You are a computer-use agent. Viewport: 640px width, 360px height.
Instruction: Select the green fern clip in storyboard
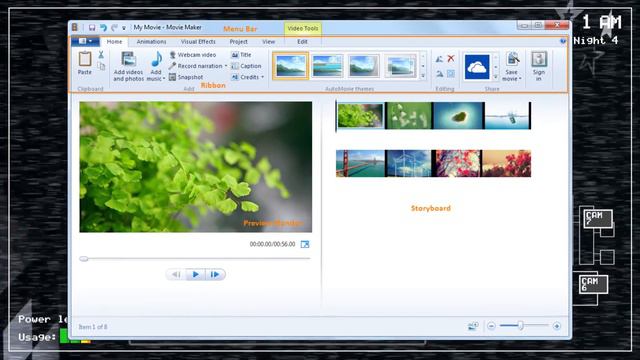pyautogui.click(x=360, y=116)
